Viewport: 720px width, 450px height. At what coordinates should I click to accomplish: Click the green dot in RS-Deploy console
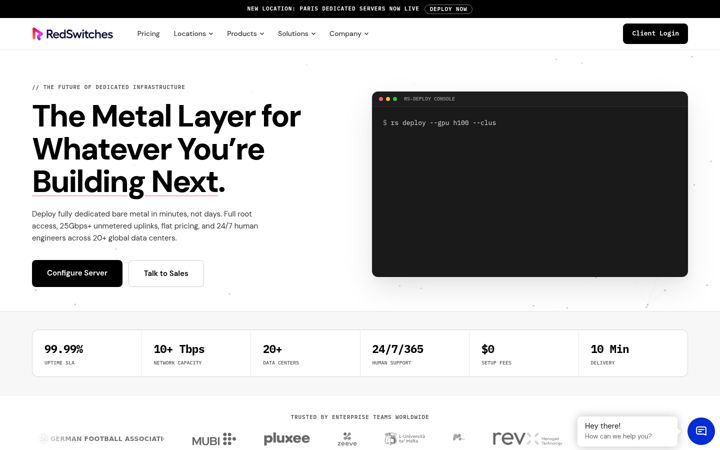tap(394, 99)
